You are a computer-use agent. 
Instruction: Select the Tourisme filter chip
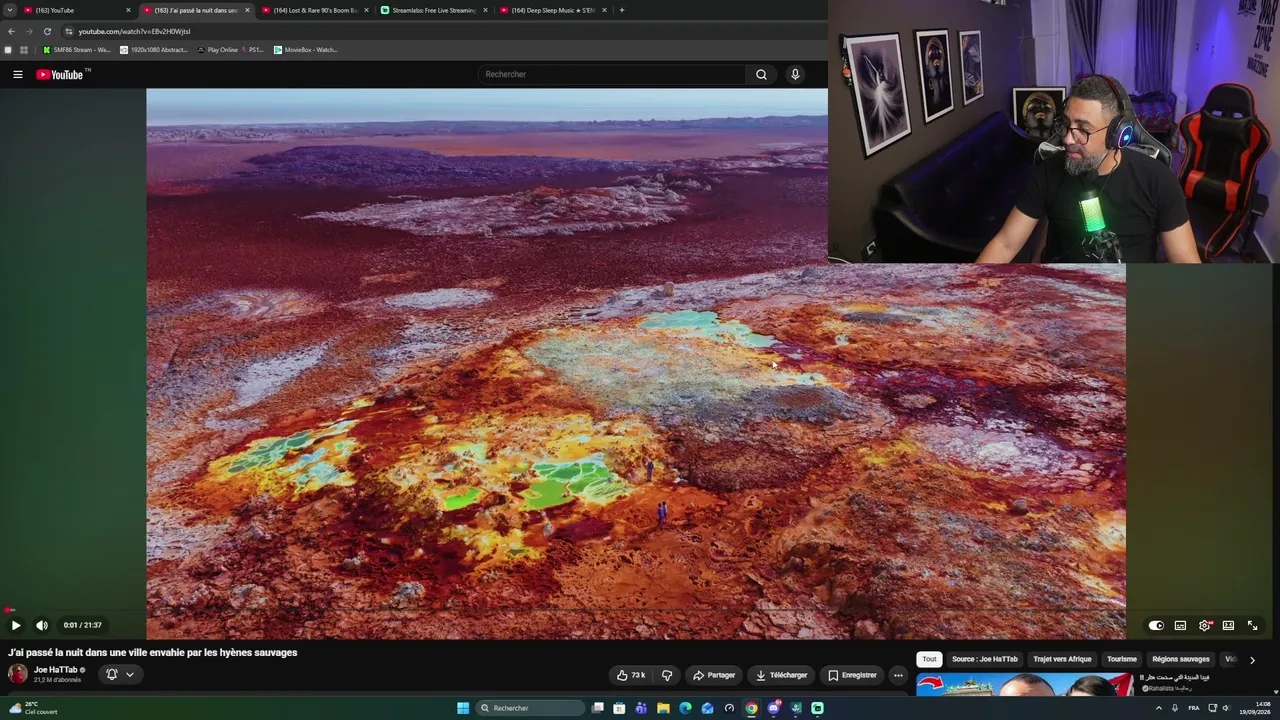coord(1122,659)
